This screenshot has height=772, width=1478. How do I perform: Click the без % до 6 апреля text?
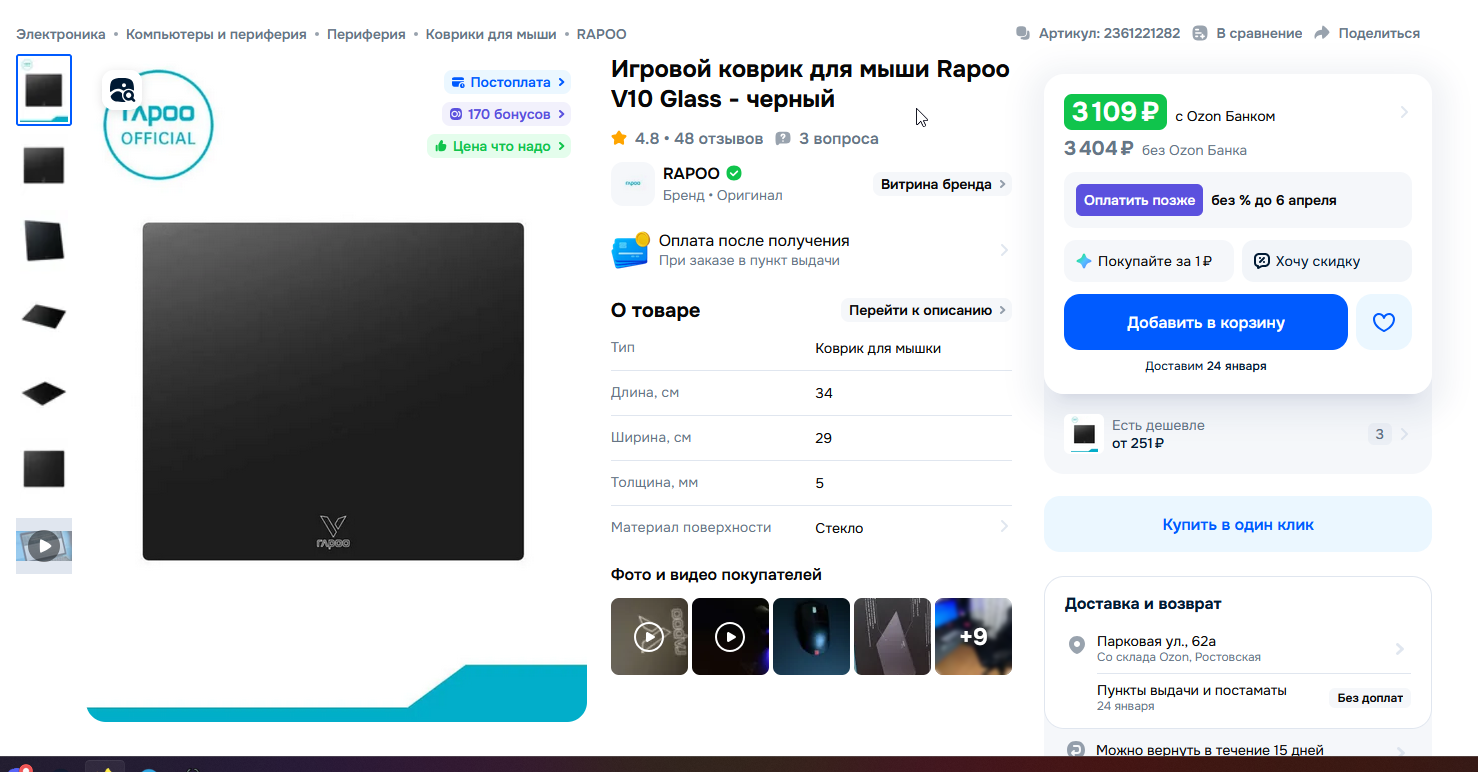(x=1274, y=200)
